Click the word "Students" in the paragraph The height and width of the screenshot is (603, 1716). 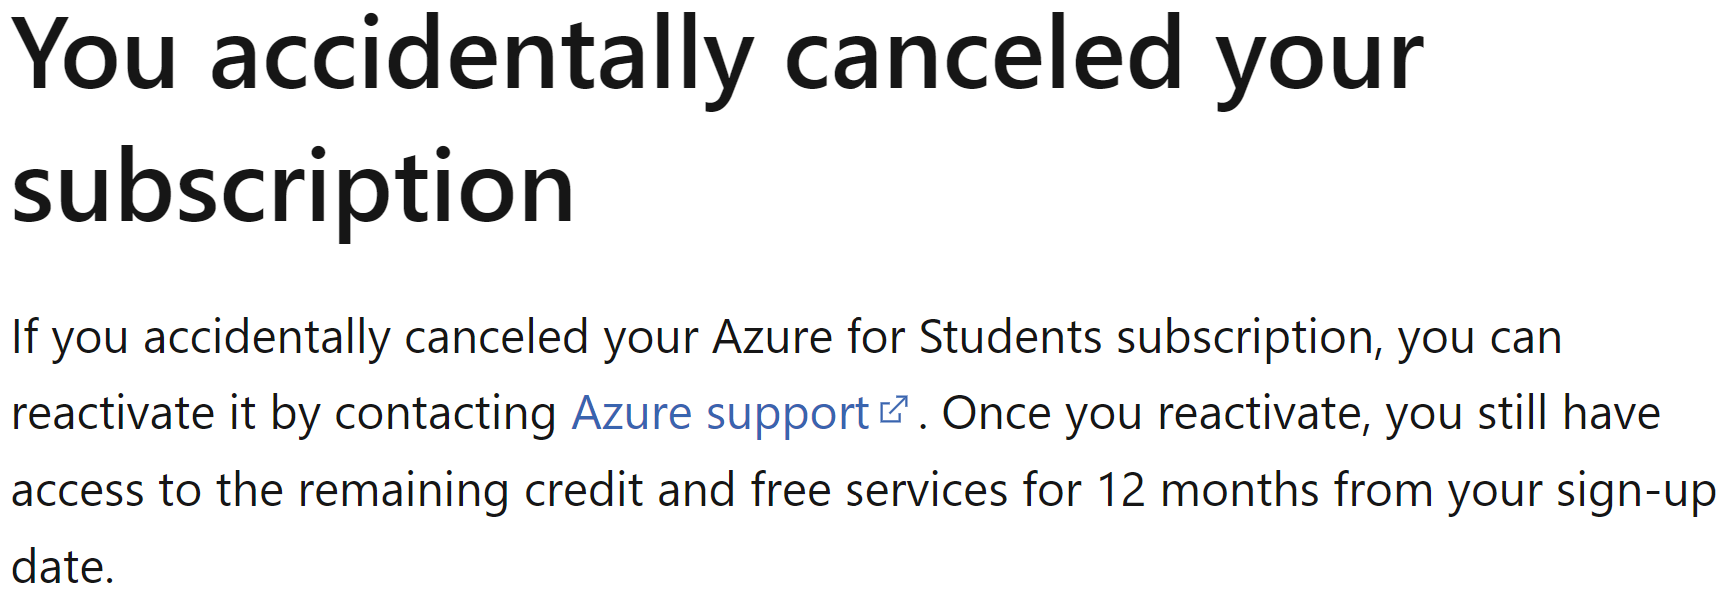(1011, 337)
